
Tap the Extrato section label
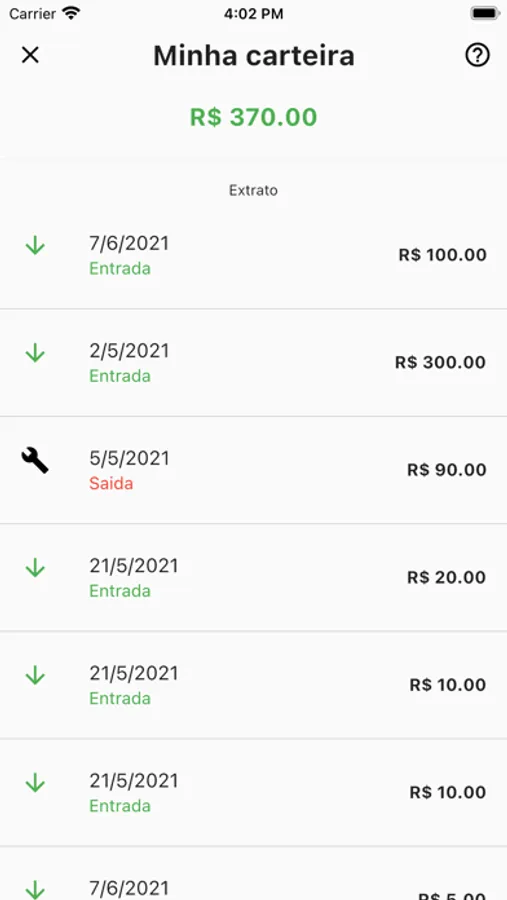pos(253,190)
